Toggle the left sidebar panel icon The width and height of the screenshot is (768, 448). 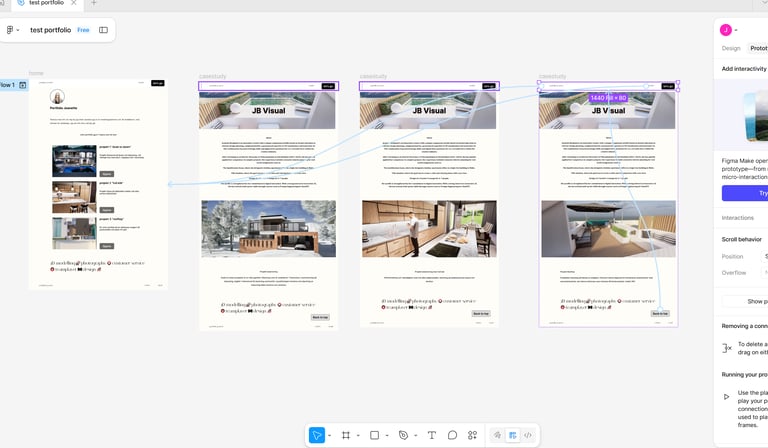103,30
